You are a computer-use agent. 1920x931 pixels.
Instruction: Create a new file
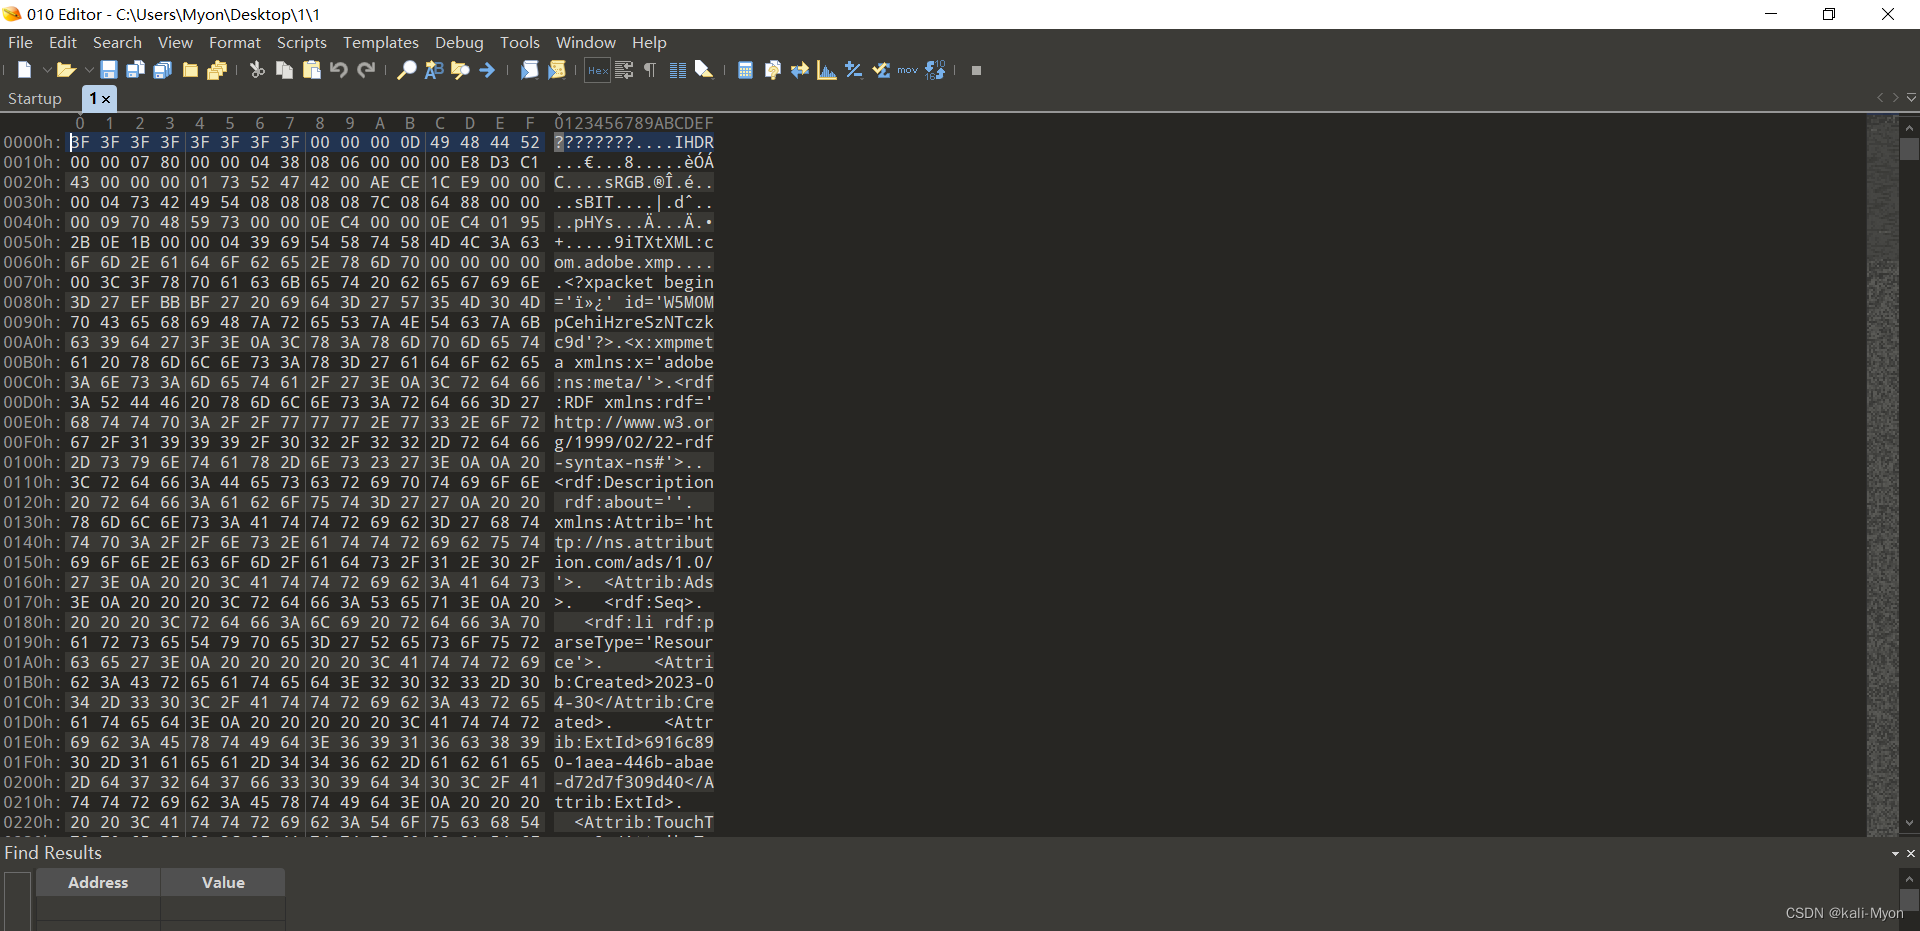point(24,70)
